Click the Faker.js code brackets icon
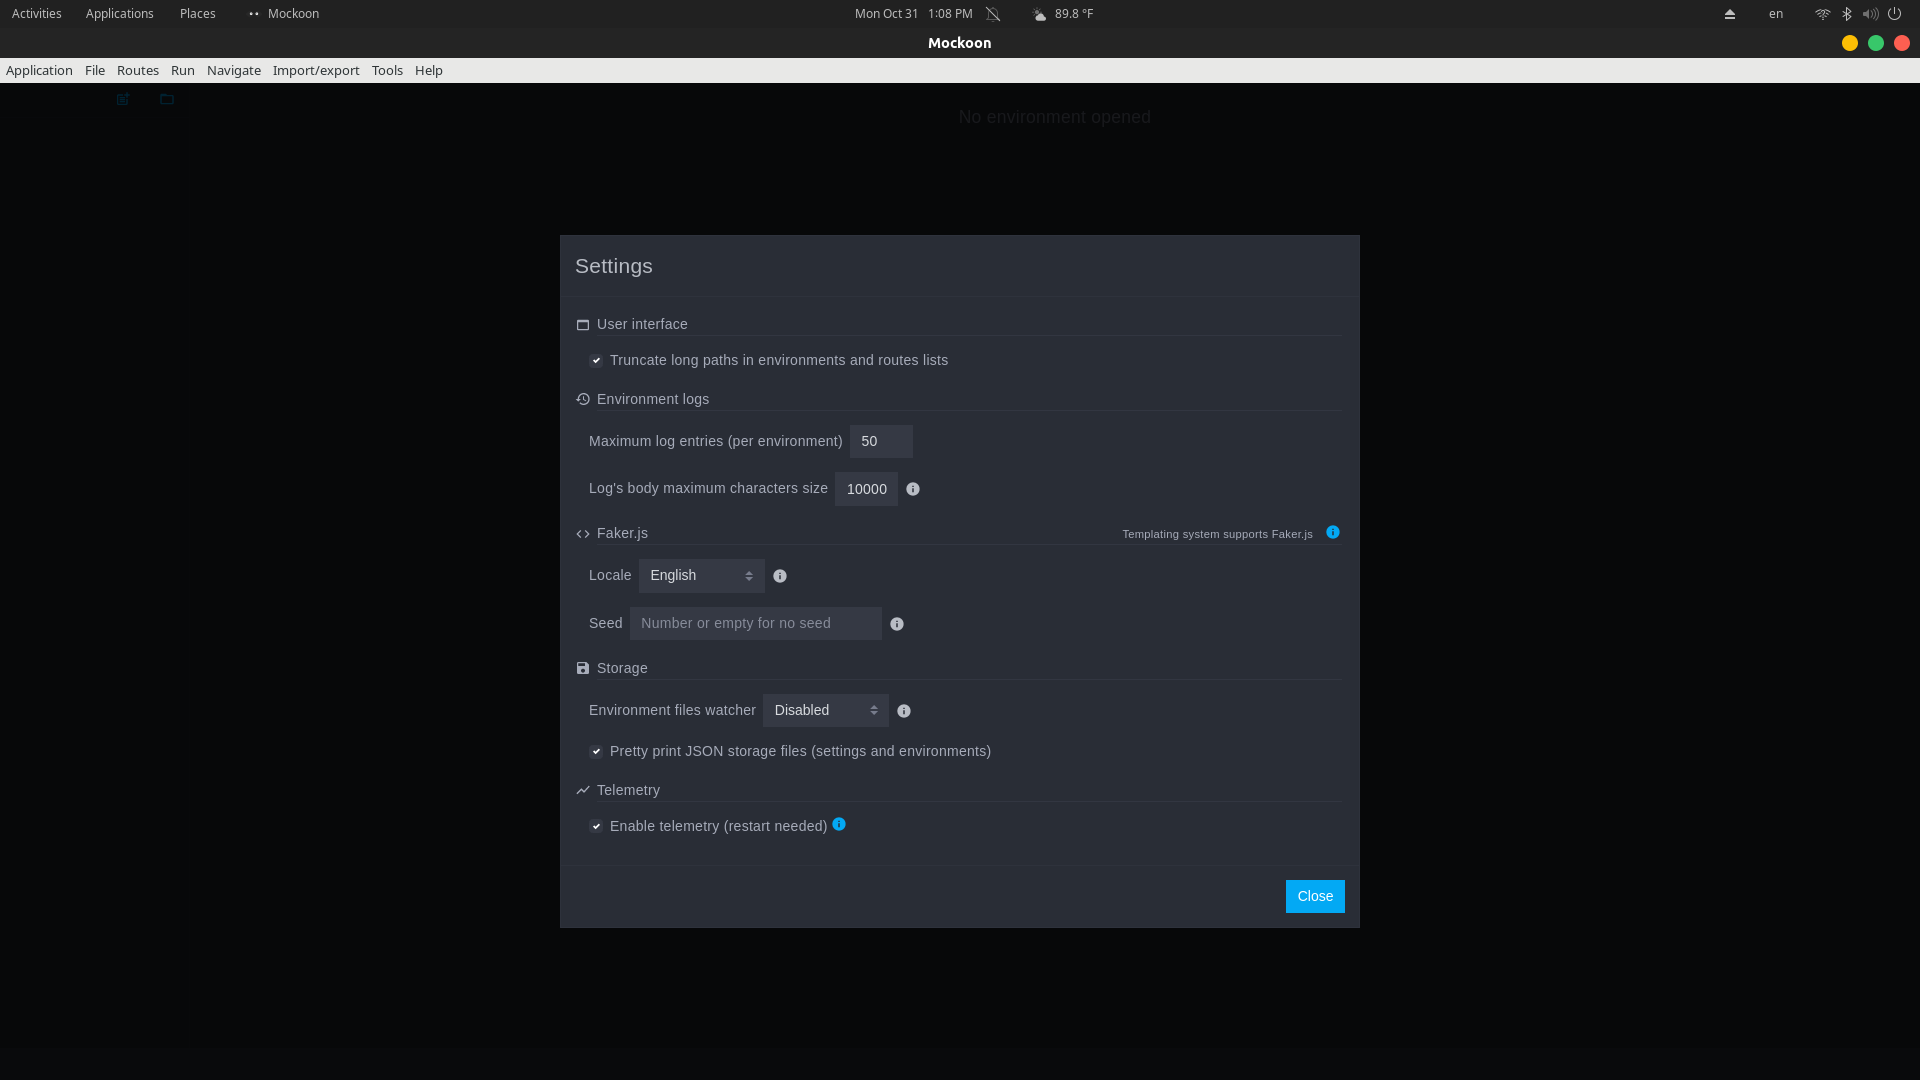The height and width of the screenshot is (1080, 1920). [x=582, y=533]
